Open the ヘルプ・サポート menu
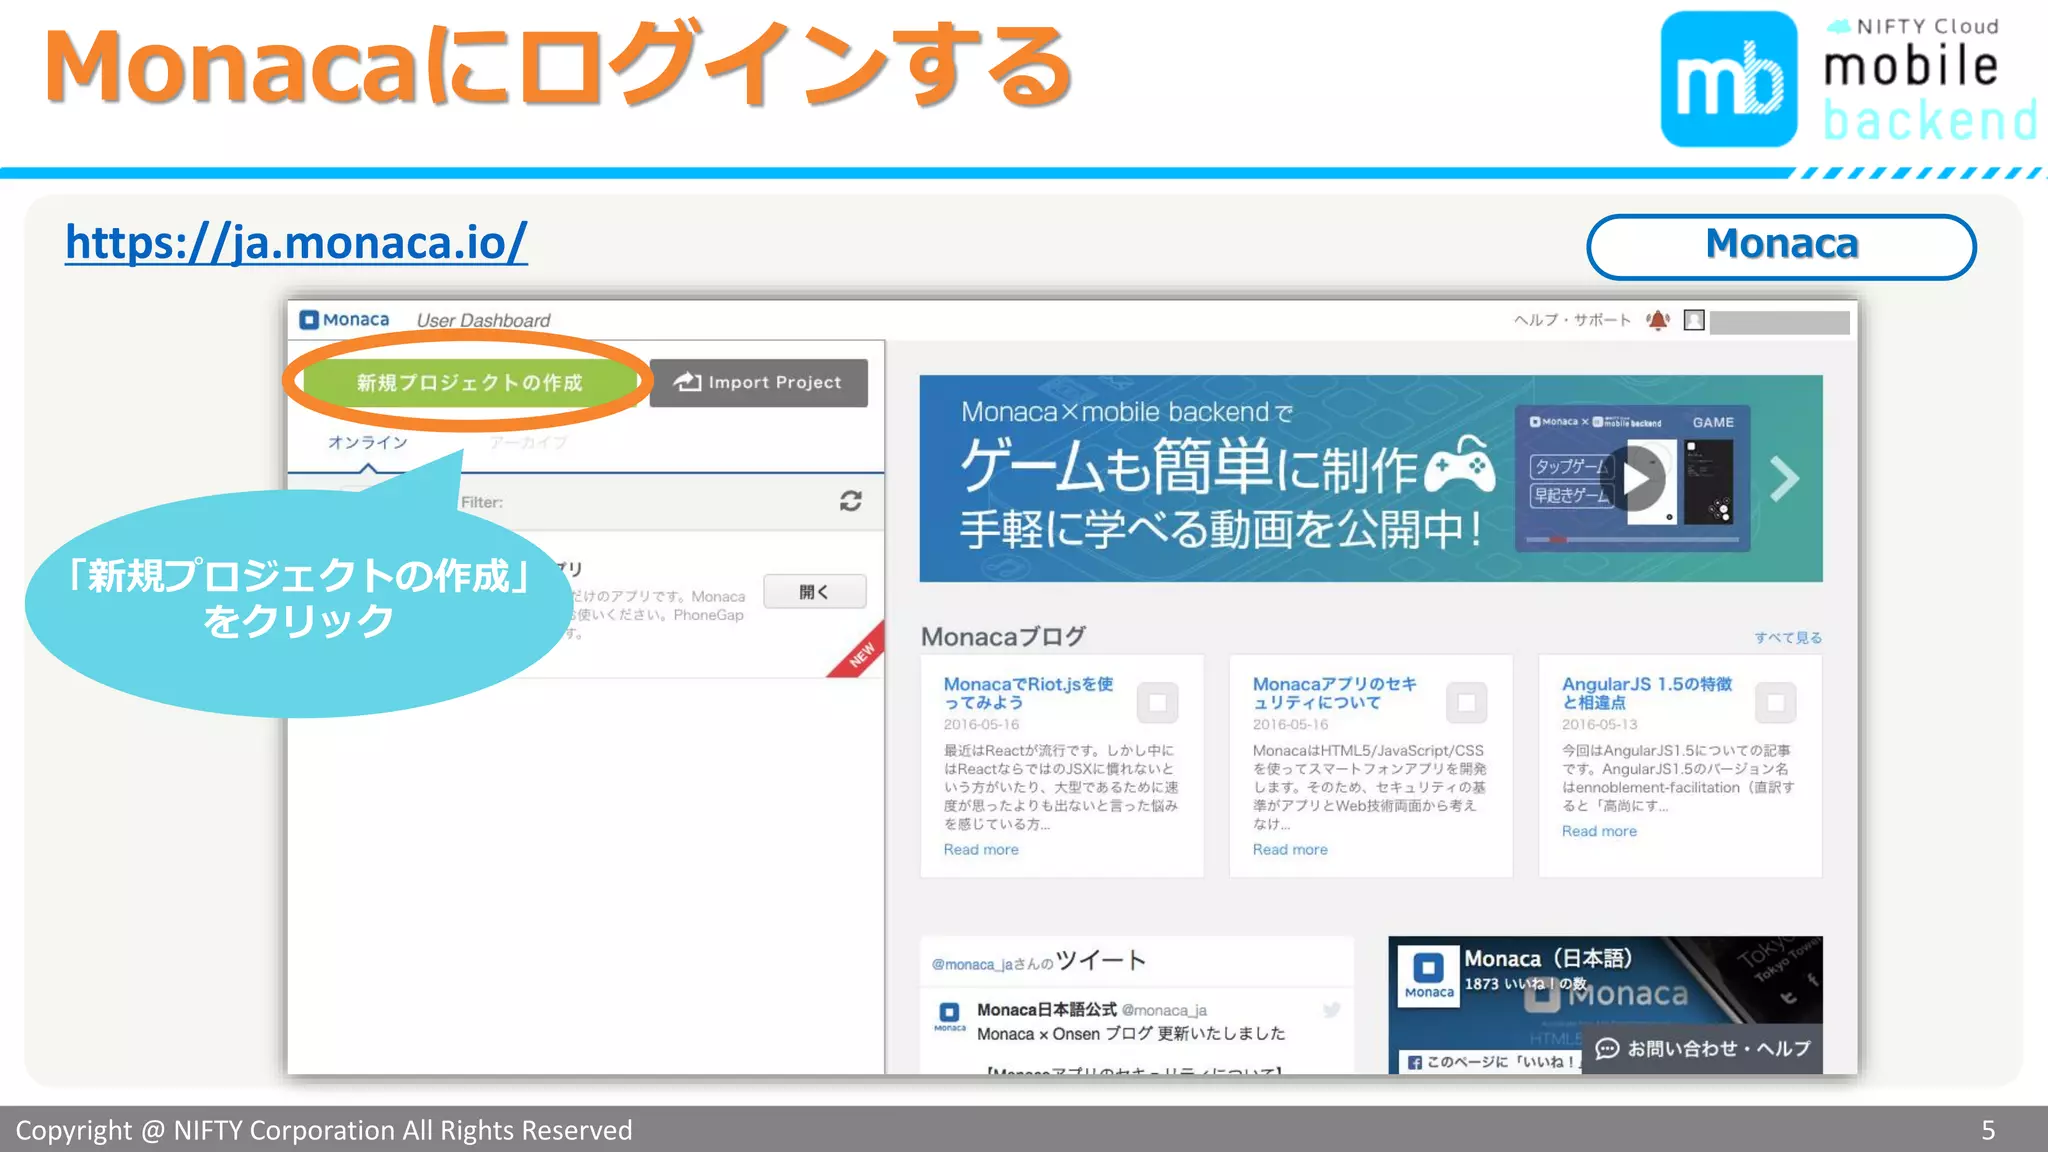 tap(1571, 320)
